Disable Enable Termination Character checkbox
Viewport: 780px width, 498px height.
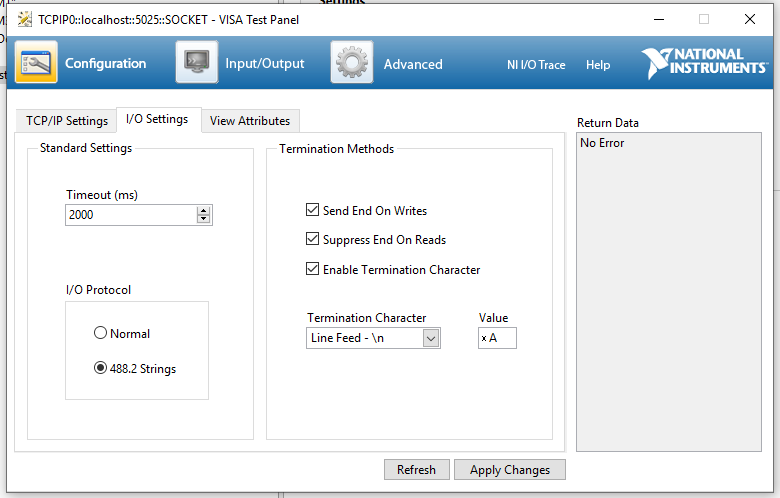[x=312, y=269]
